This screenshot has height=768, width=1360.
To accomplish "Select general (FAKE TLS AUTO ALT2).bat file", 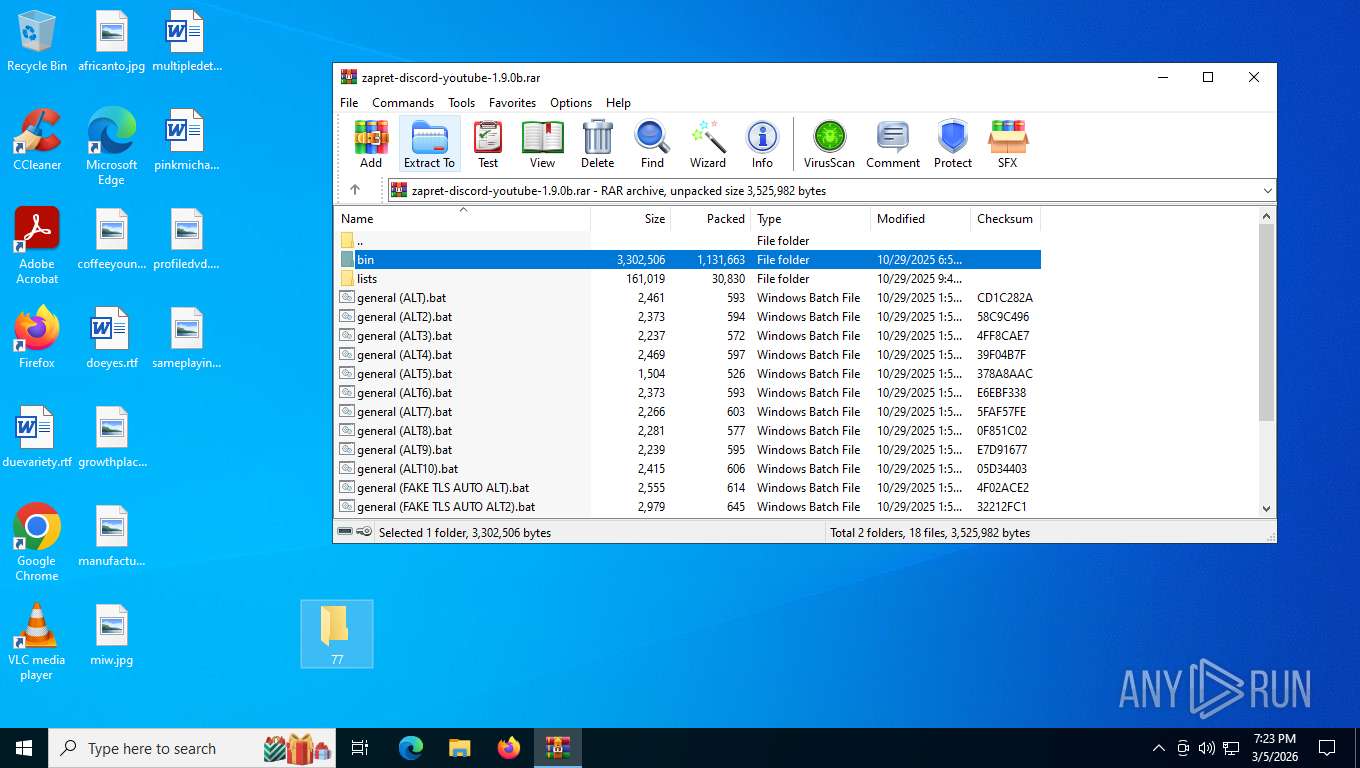I will [688, 506].
